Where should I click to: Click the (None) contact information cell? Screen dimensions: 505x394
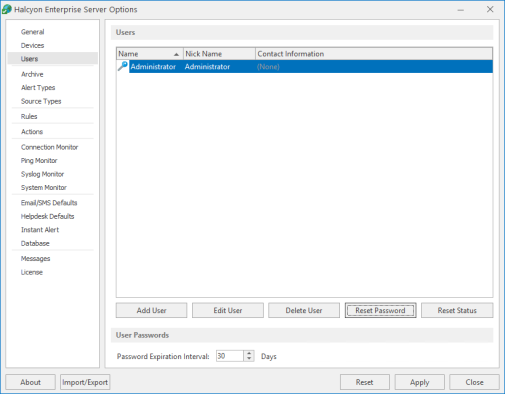[268, 67]
